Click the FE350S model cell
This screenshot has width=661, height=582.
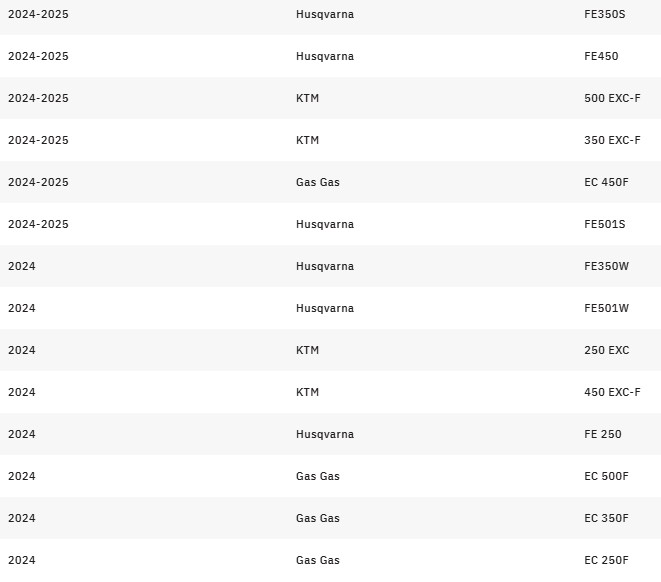pyautogui.click(x=604, y=15)
